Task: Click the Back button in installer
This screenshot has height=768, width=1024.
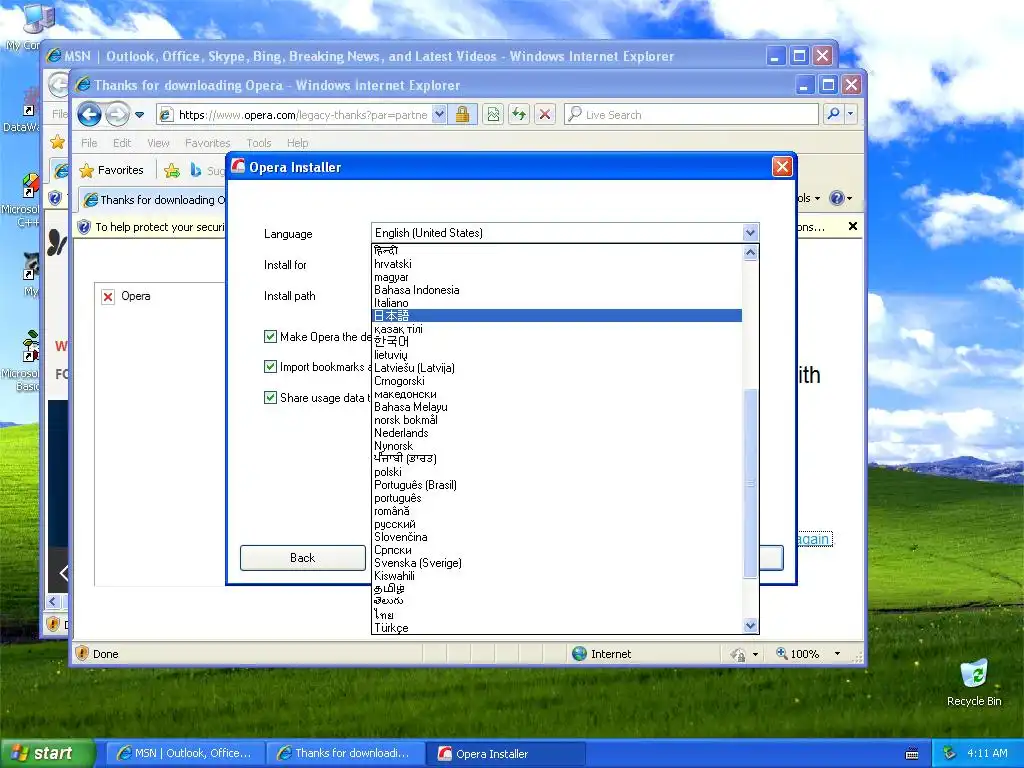Action: tap(302, 558)
